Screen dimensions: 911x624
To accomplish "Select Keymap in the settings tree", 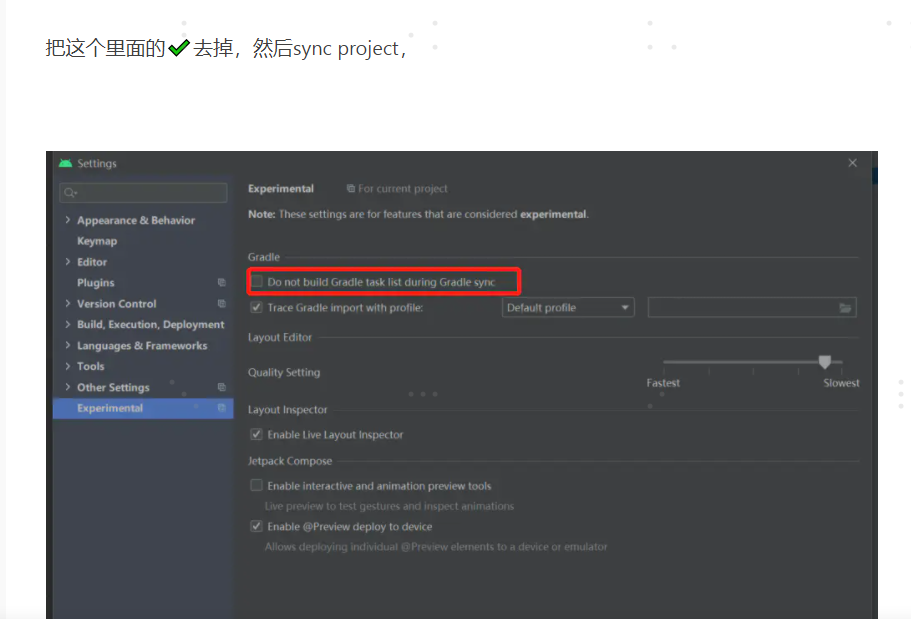I will [x=97, y=241].
